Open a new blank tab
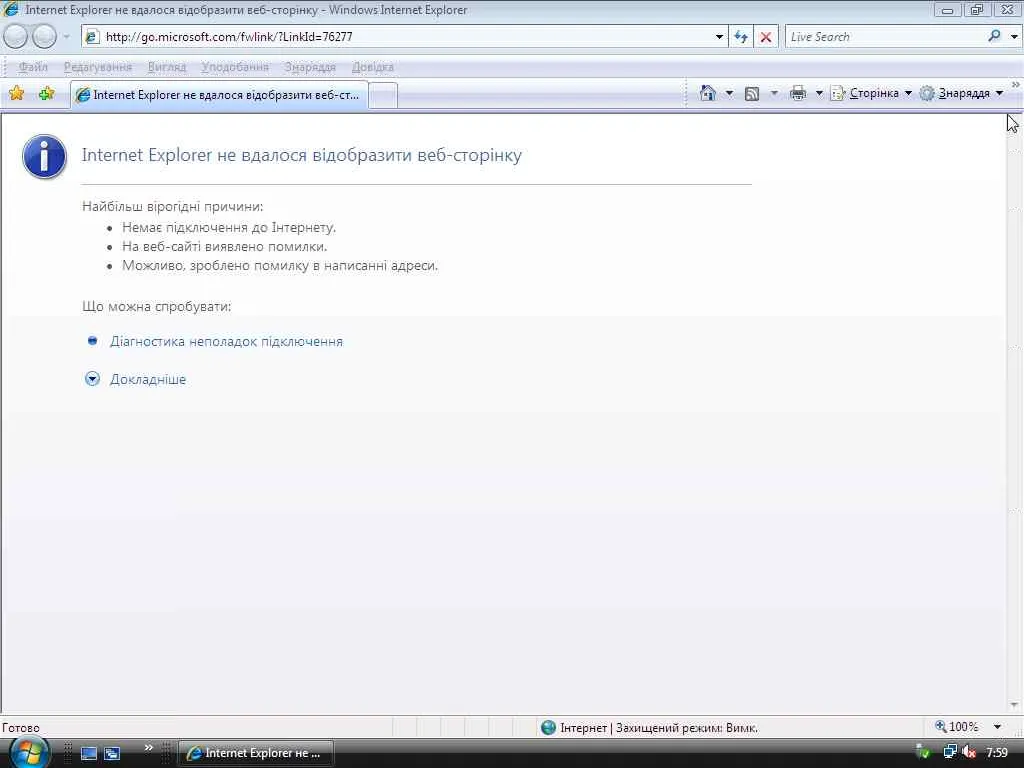Screen dimensions: 1024x768 tap(383, 95)
